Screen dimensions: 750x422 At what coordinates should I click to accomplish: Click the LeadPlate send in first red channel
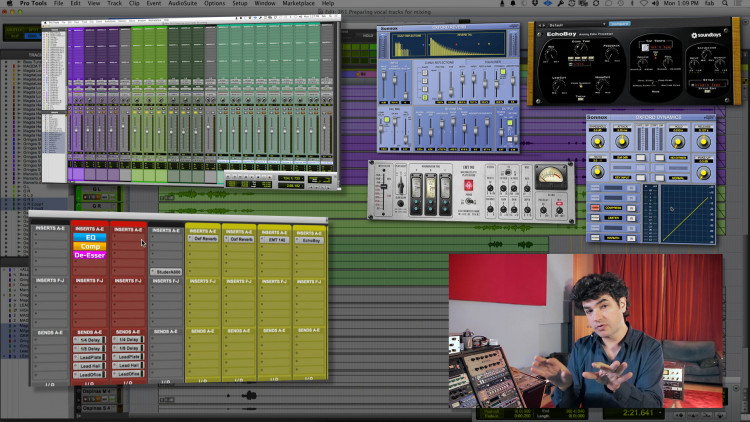coord(91,357)
